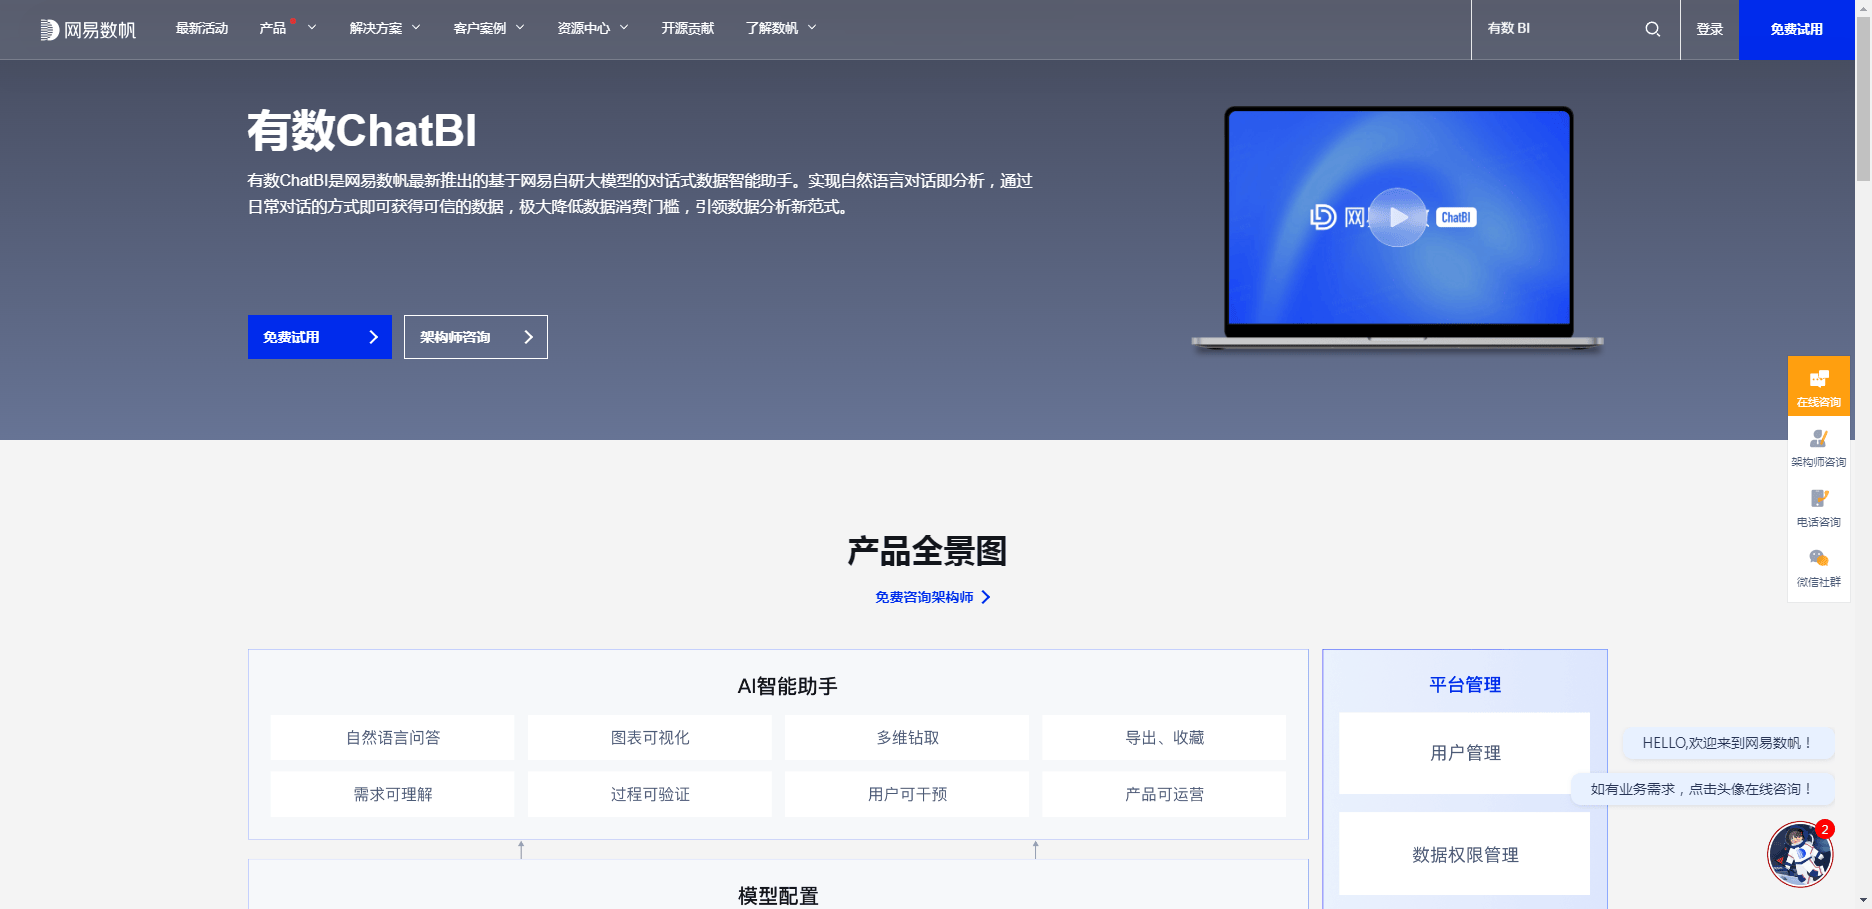Click HELLO,欢迎来到网易数帆 chat bubble

tap(1727, 743)
